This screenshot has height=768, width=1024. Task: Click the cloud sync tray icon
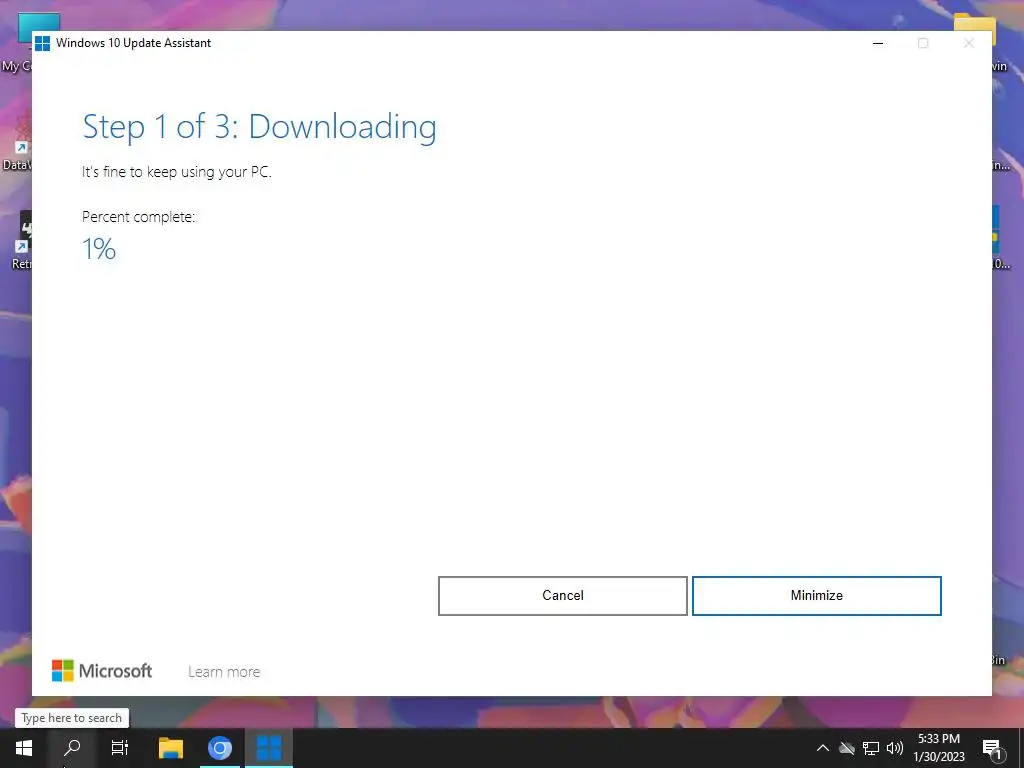coord(847,748)
